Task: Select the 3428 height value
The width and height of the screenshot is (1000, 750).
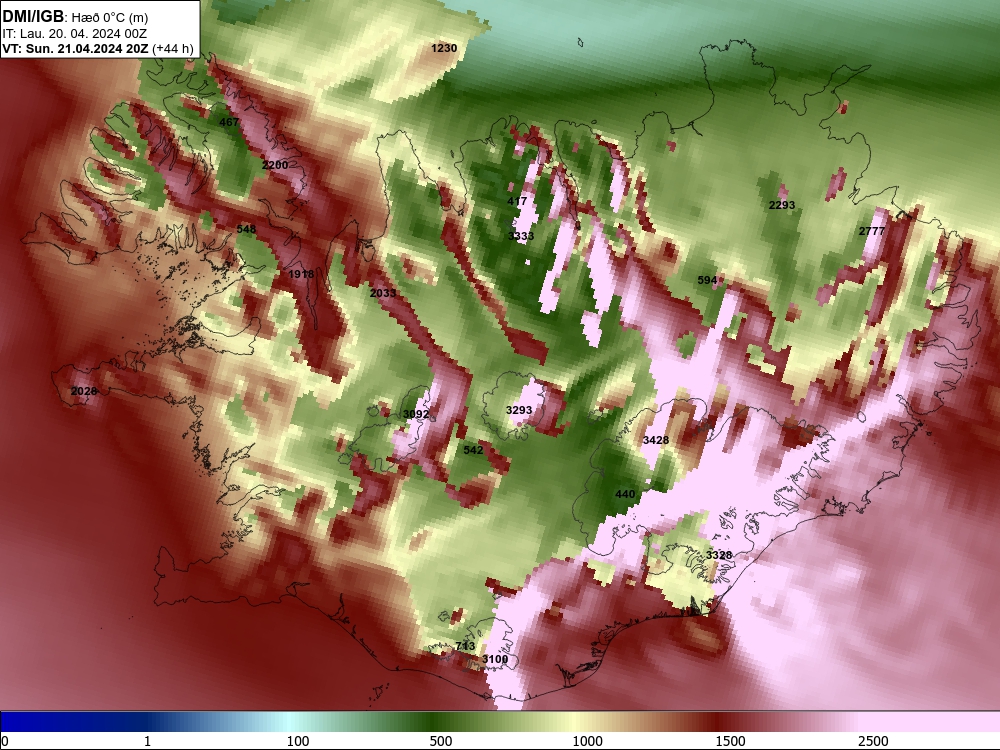Action: pyautogui.click(x=656, y=440)
